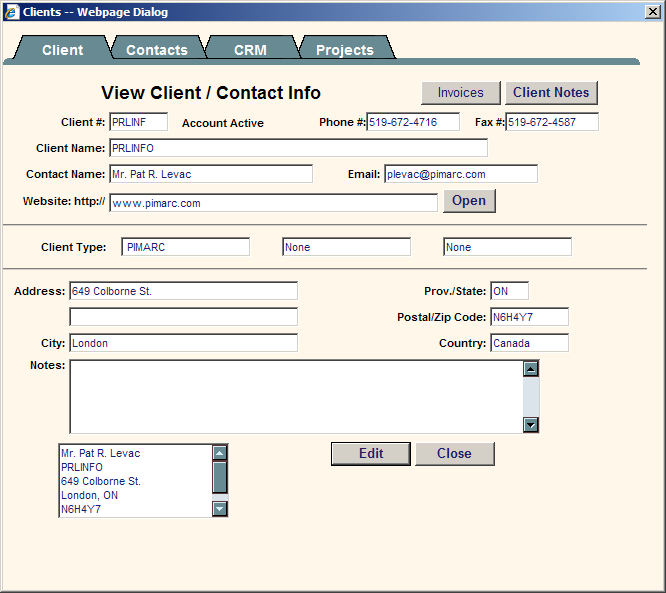
Task: Click the empty second address line field
Action: coord(183,317)
